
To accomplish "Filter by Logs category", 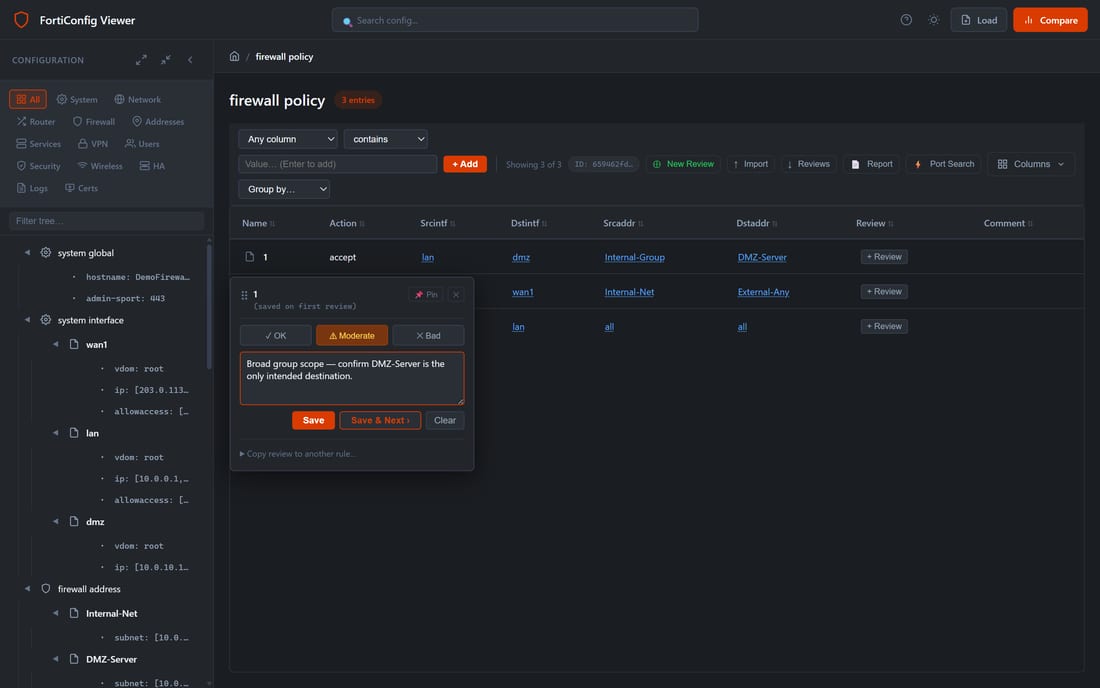I will click(x=32, y=188).
